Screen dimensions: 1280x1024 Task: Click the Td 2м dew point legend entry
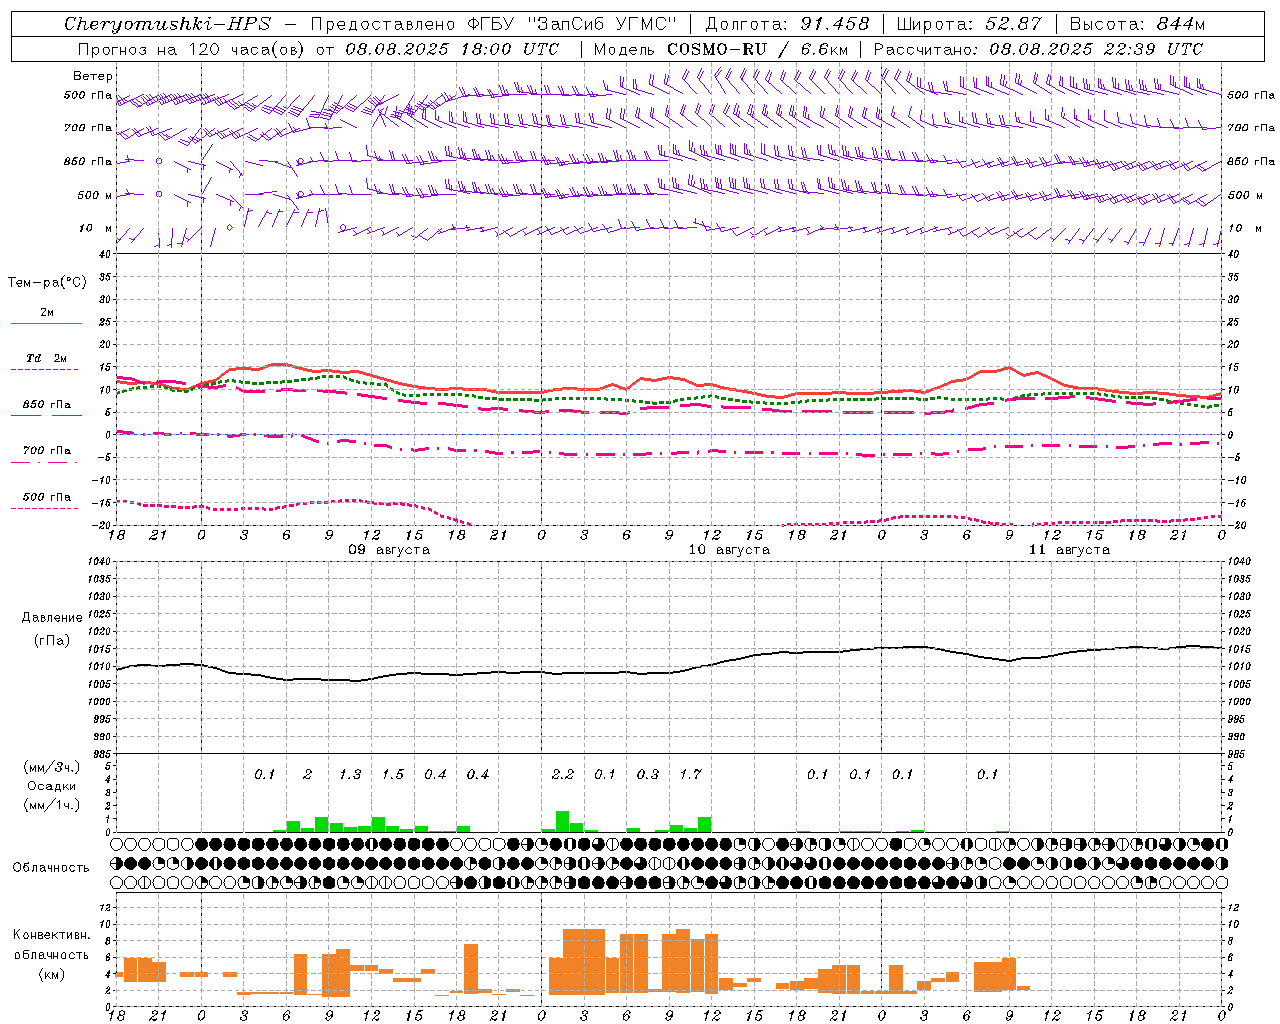pyautogui.click(x=46, y=358)
